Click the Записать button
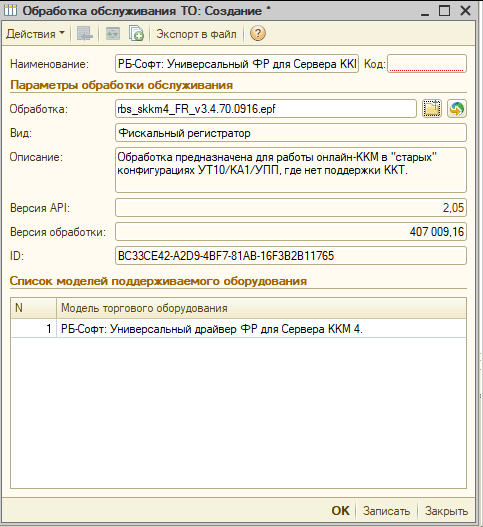Screen dimensions: 483x527 (387, 511)
